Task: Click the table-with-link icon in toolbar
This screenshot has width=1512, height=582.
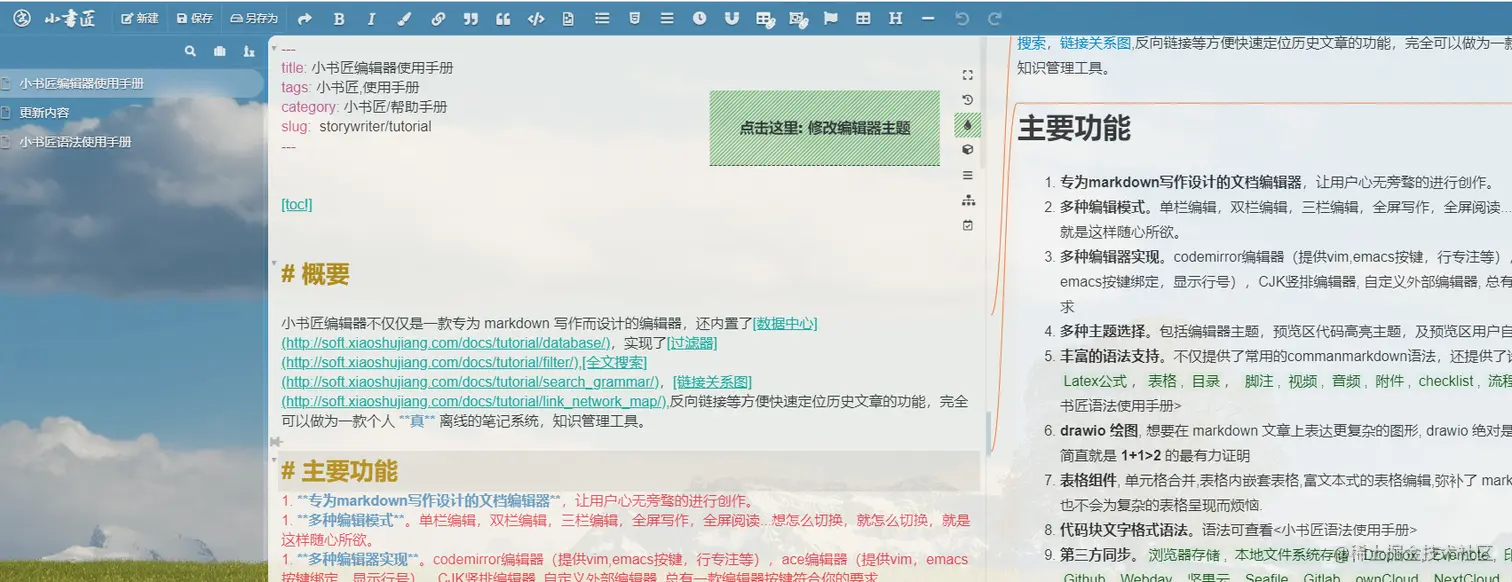Action: click(765, 19)
